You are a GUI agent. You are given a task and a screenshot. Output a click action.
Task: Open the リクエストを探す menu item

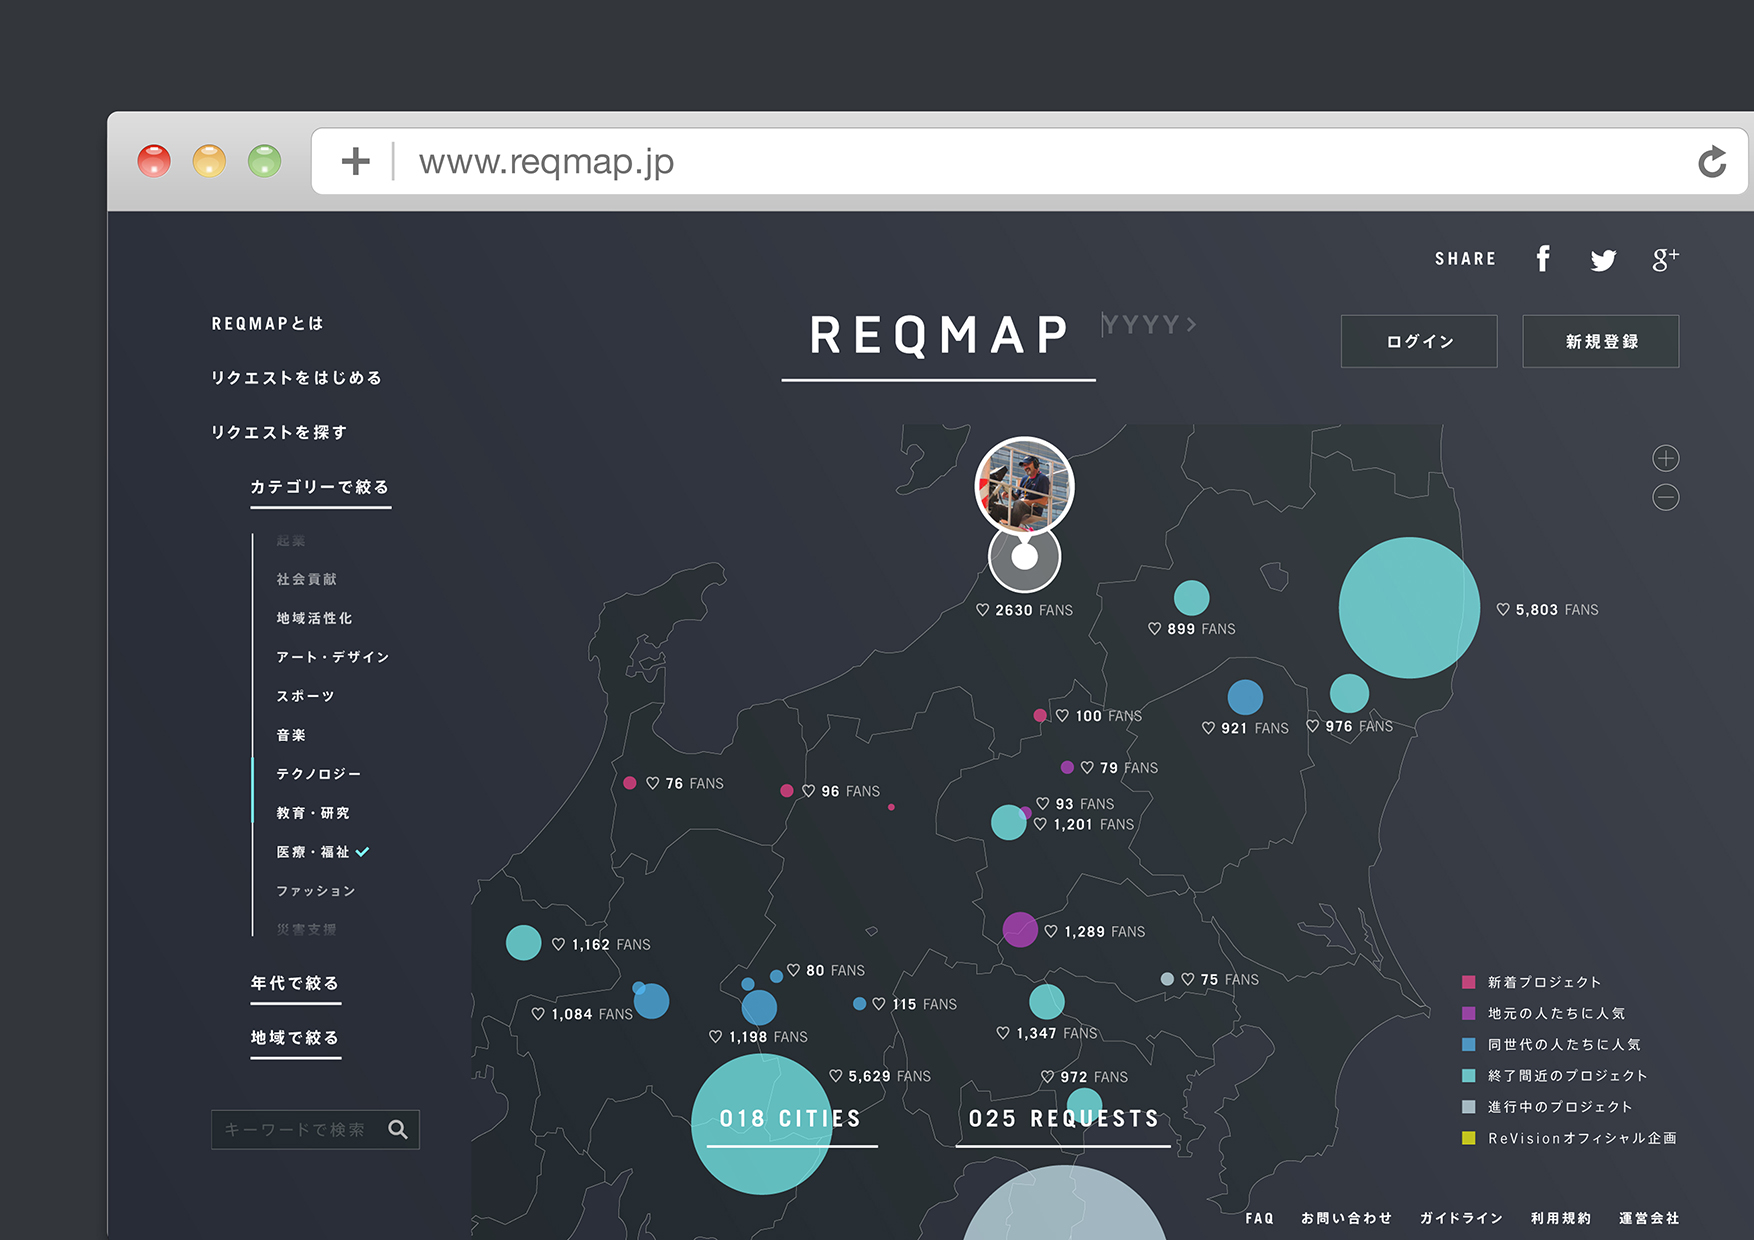click(x=279, y=431)
